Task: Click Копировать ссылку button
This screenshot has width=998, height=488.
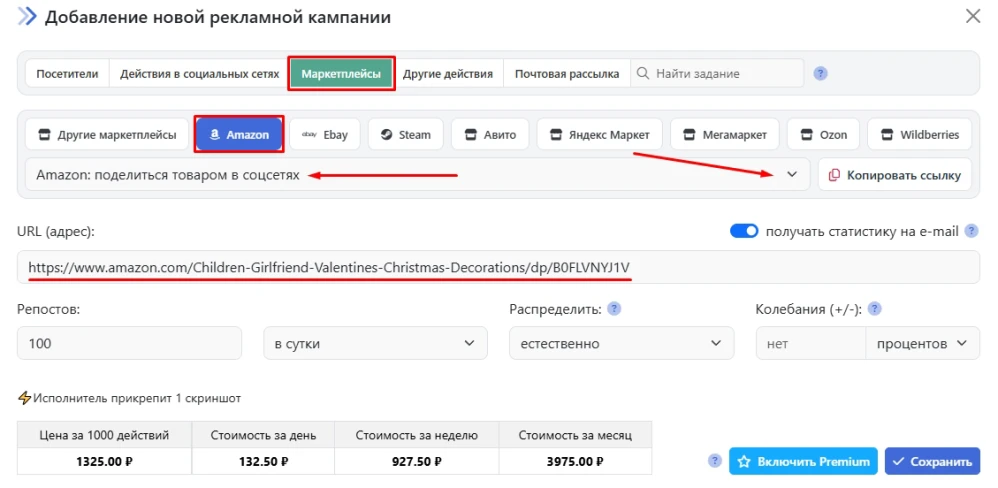Action: tap(895, 175)
